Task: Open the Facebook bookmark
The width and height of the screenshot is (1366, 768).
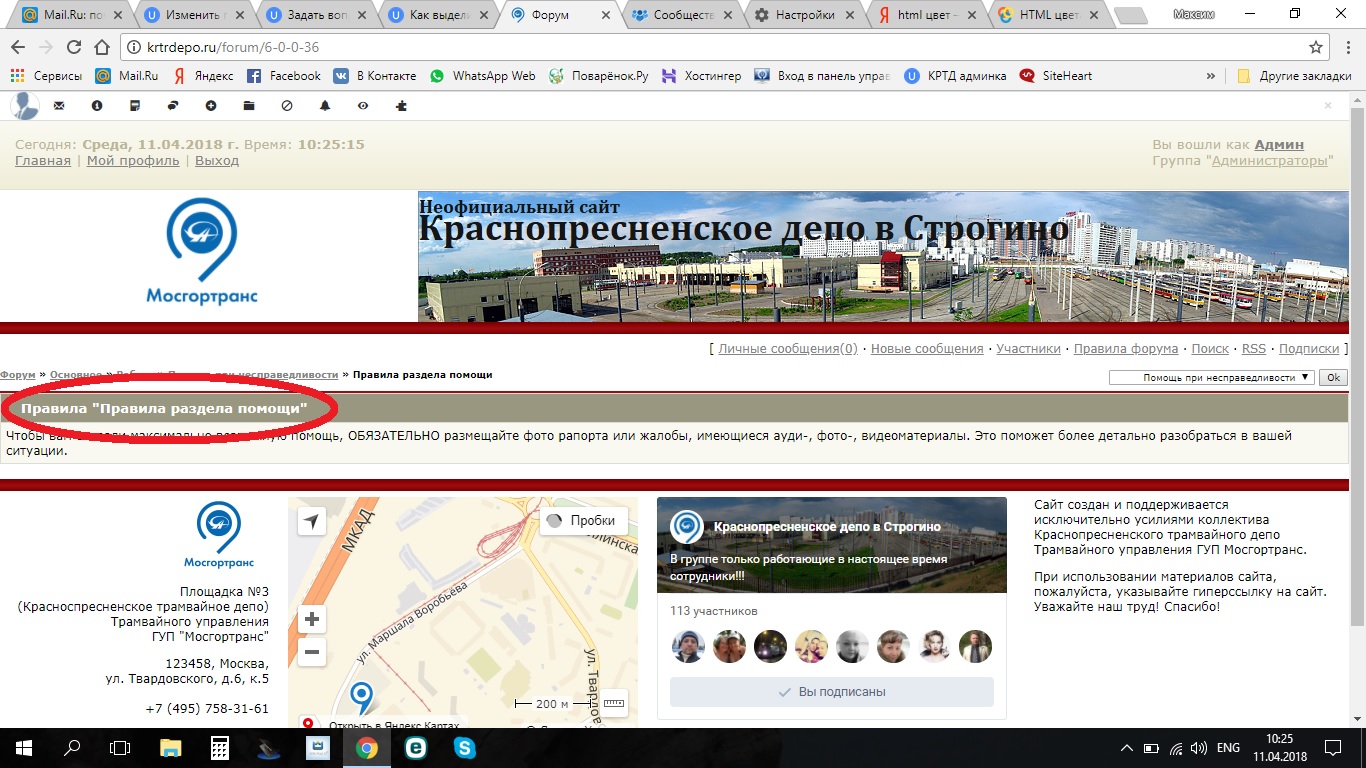Action: [284, 76]
